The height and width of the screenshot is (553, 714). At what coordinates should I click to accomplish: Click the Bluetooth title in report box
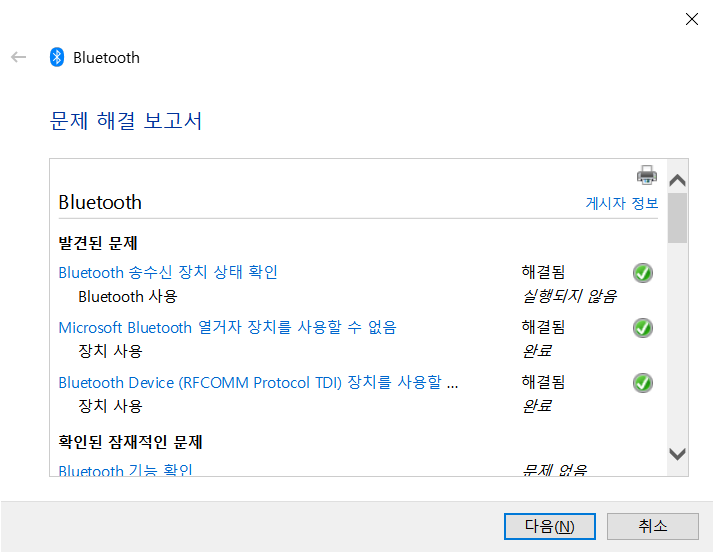pyautogui.click(x=100, y=202)
